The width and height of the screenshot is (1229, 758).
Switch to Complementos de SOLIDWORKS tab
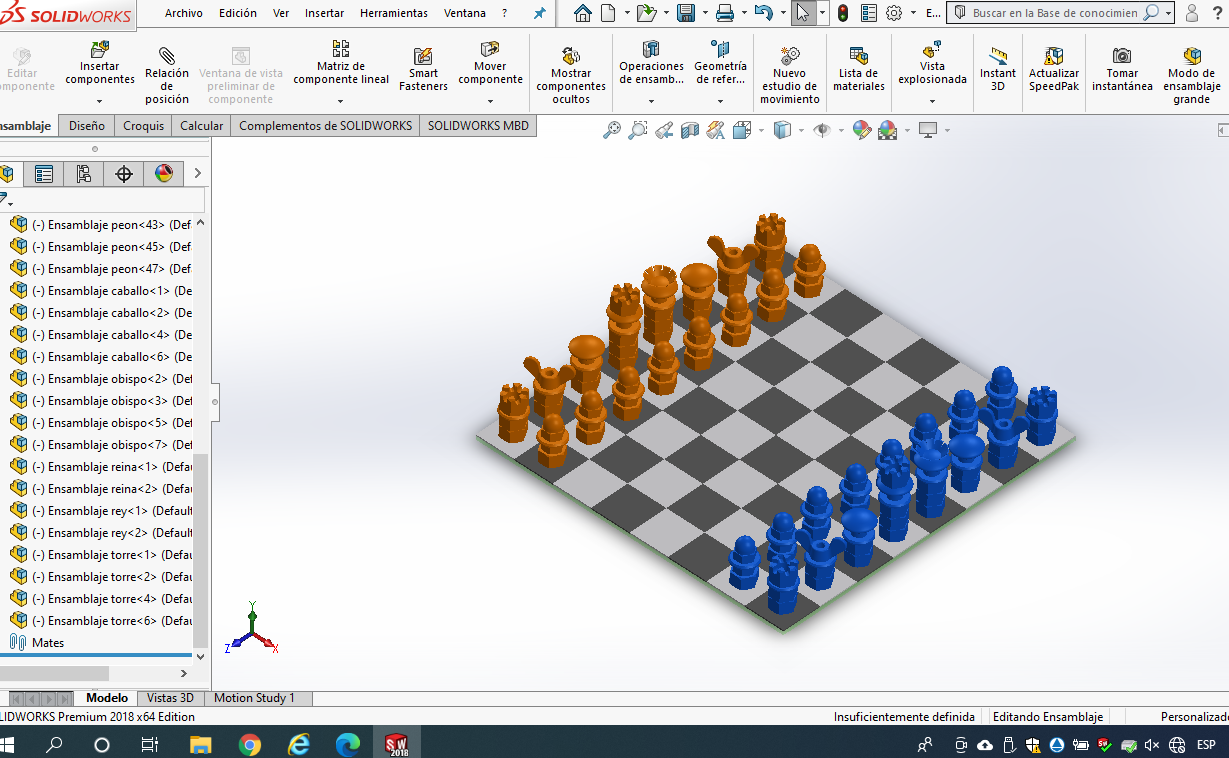(x=325, y=125)
